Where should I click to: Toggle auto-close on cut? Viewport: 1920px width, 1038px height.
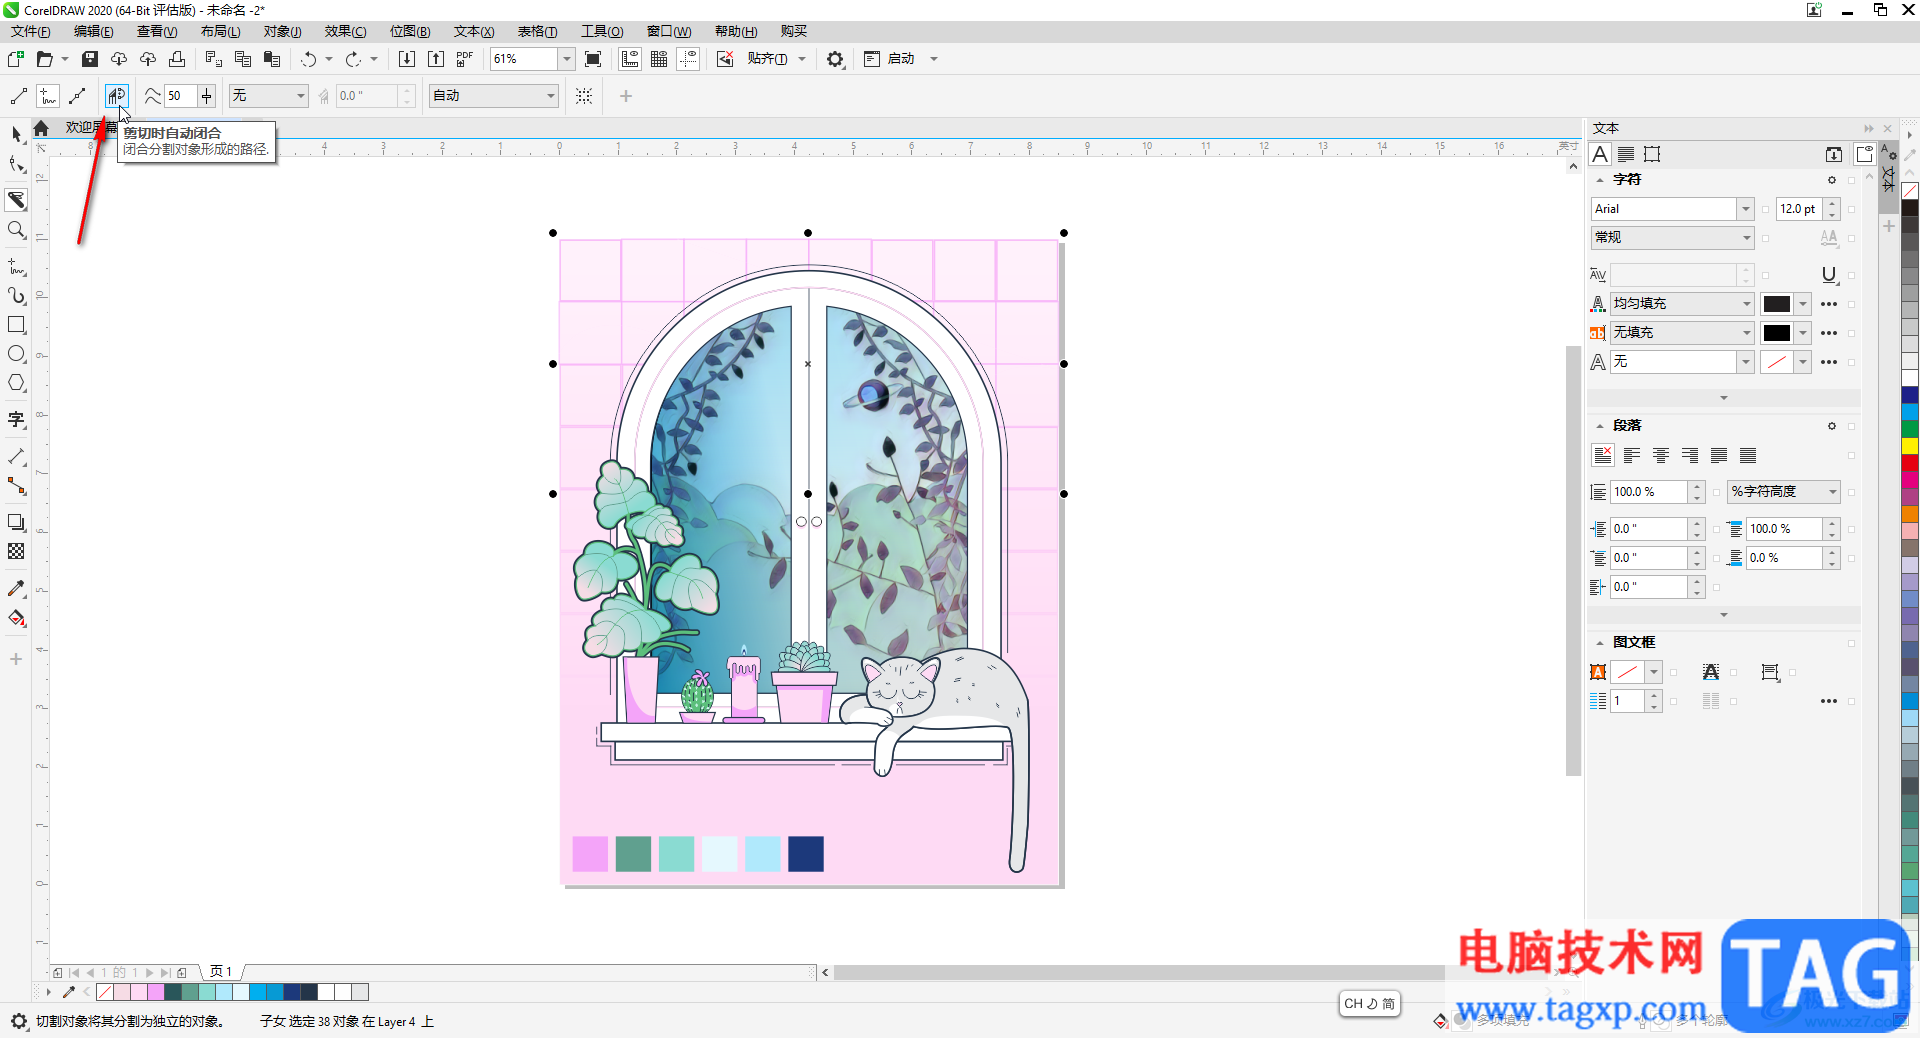[117, 96]
